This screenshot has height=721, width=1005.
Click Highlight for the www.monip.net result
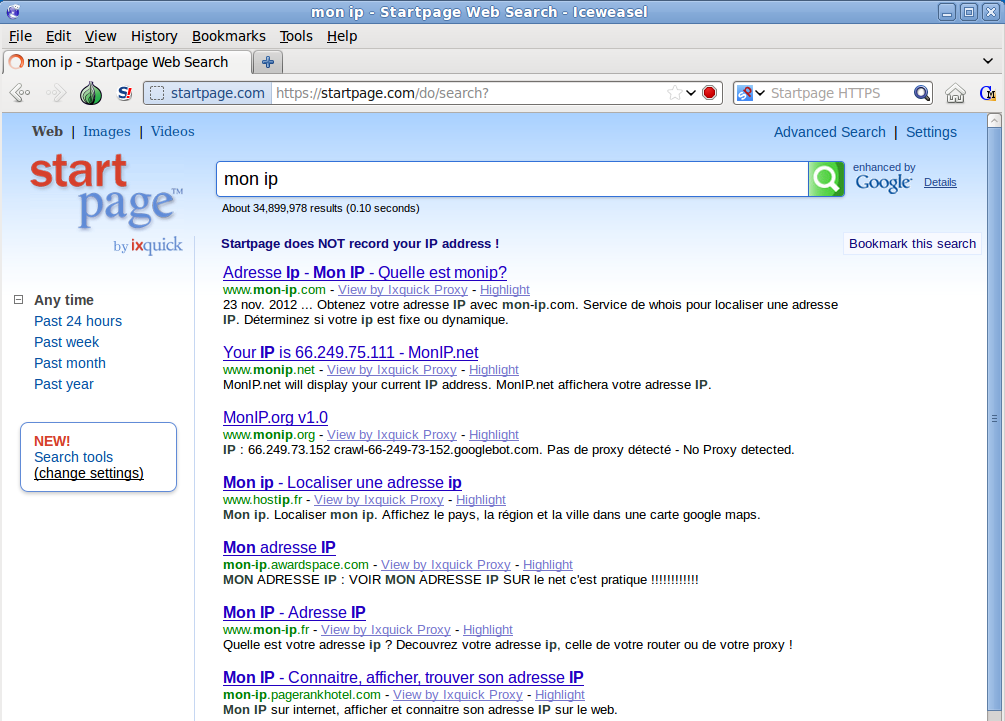494,370
